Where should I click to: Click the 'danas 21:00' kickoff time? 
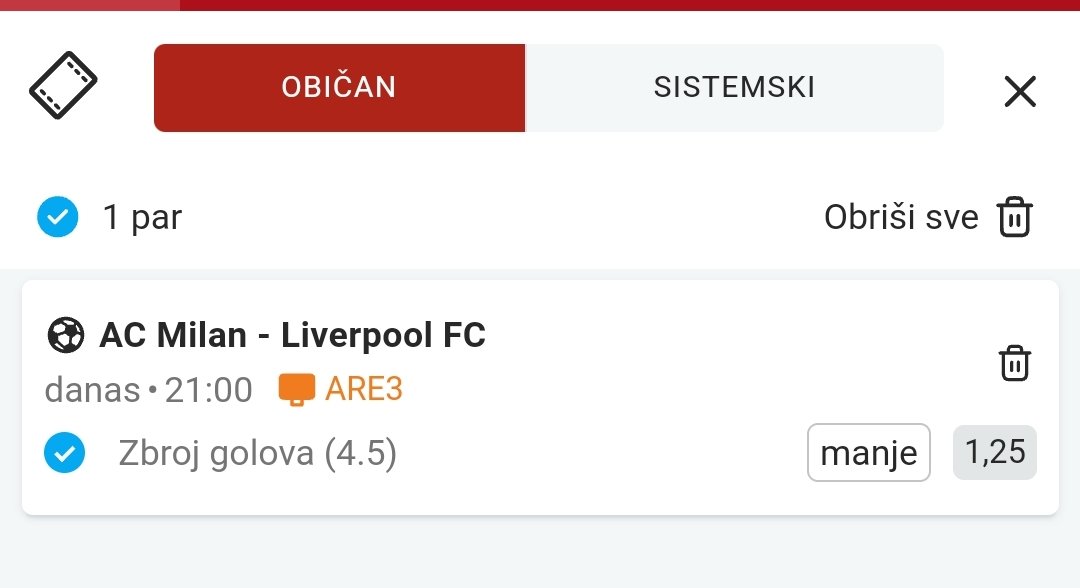point(149,390)
